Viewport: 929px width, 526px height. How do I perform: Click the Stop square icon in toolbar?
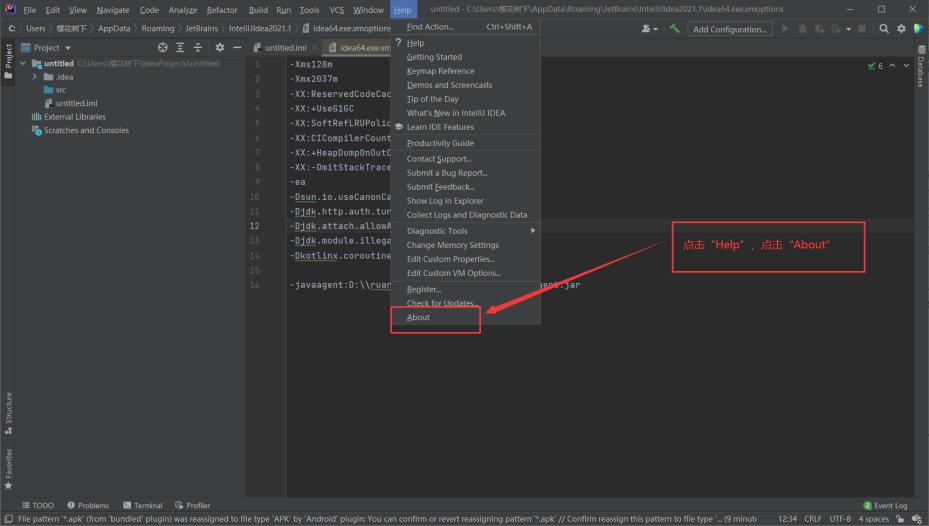click(x=862, y=28)
